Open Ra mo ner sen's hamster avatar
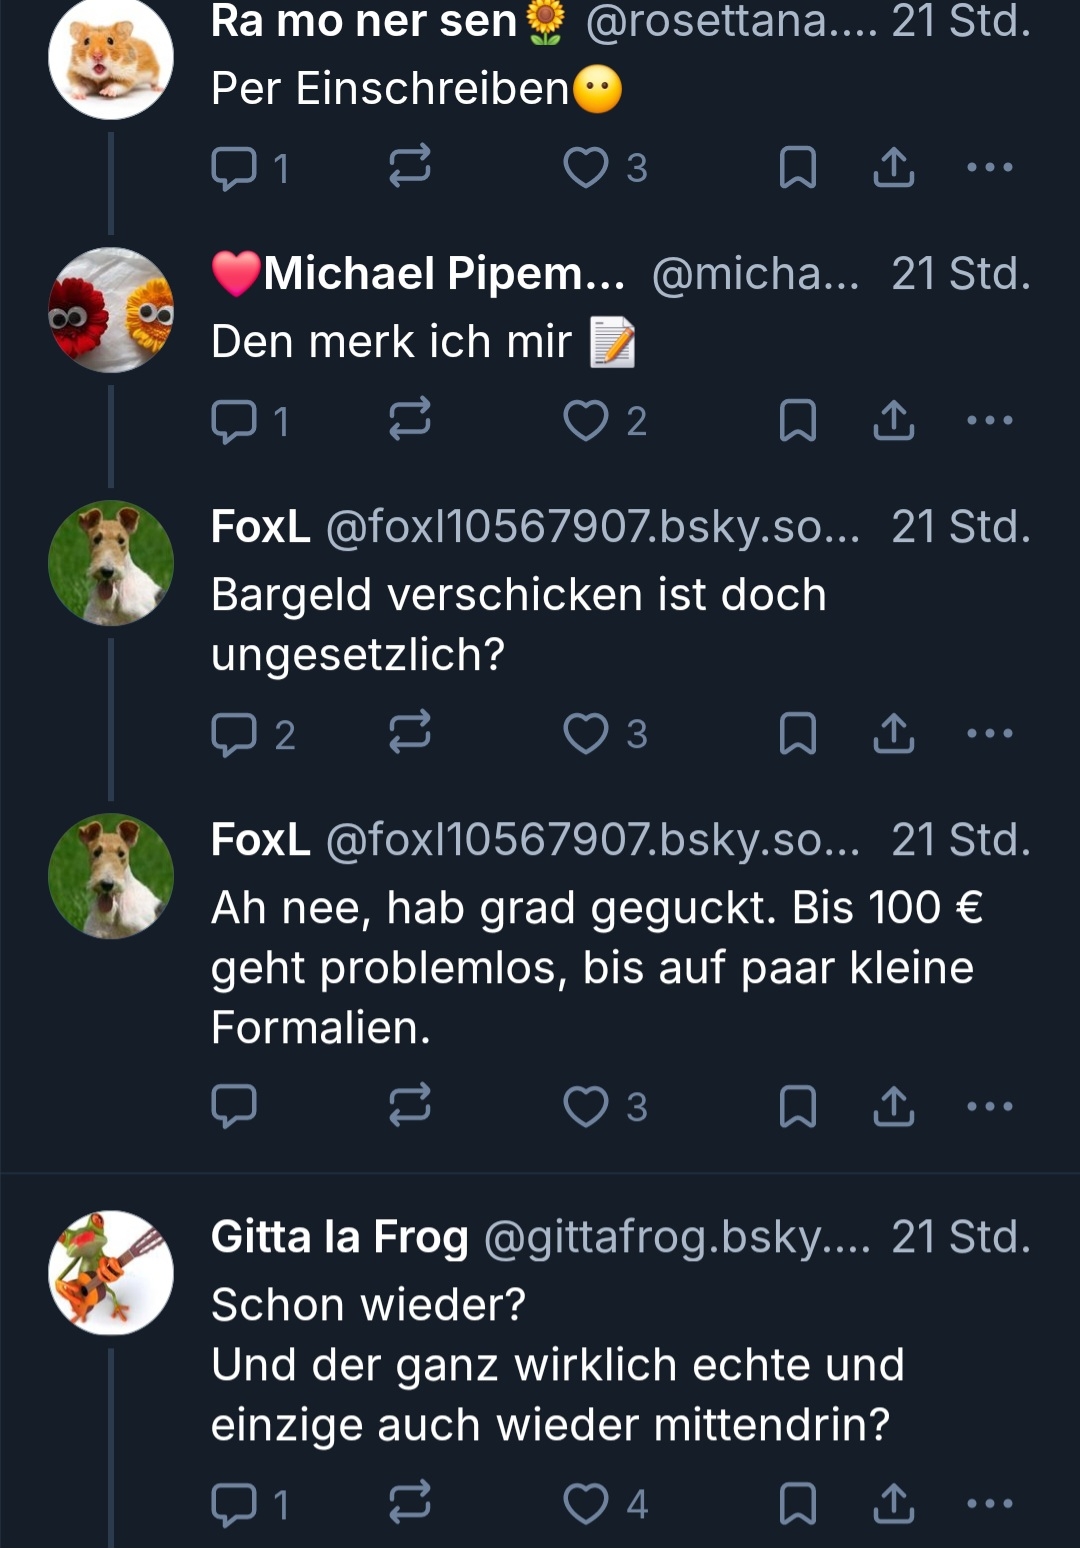Screen dimensions: 1080x1548 point(111,58)
